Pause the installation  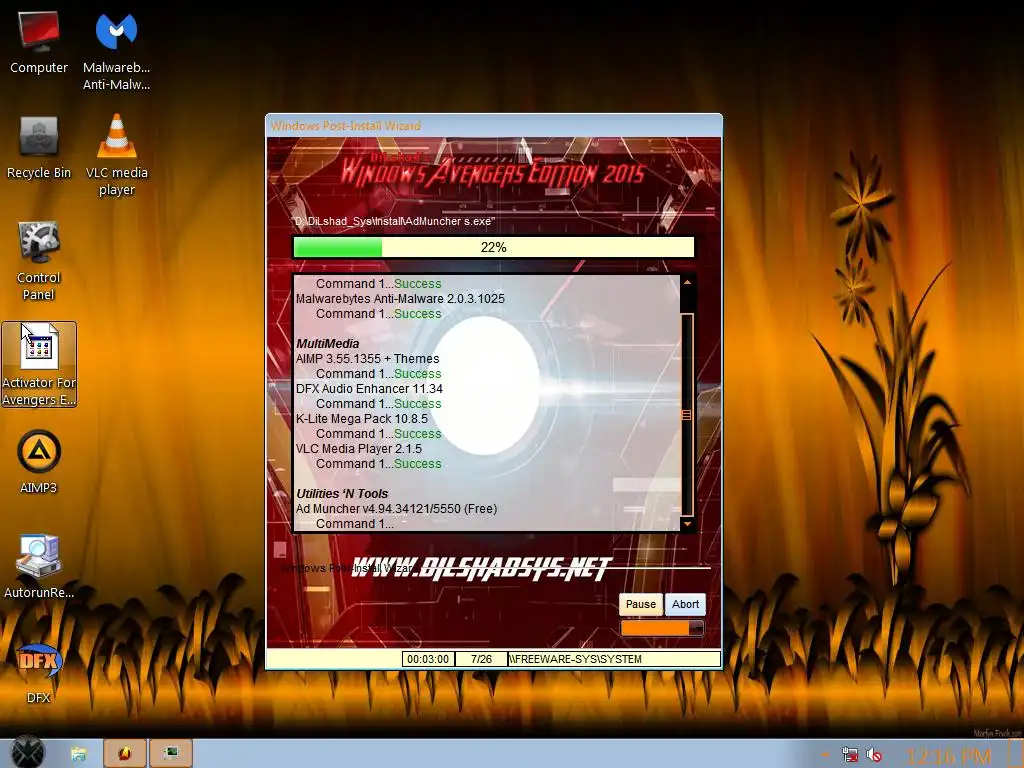coord(641,604)
